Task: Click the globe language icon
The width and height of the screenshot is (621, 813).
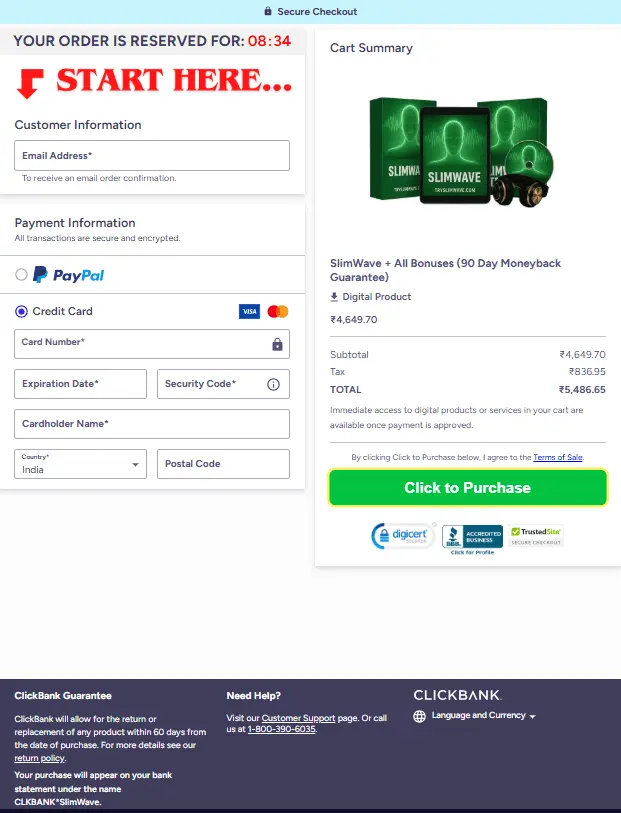Action: (x=419, y=716)
